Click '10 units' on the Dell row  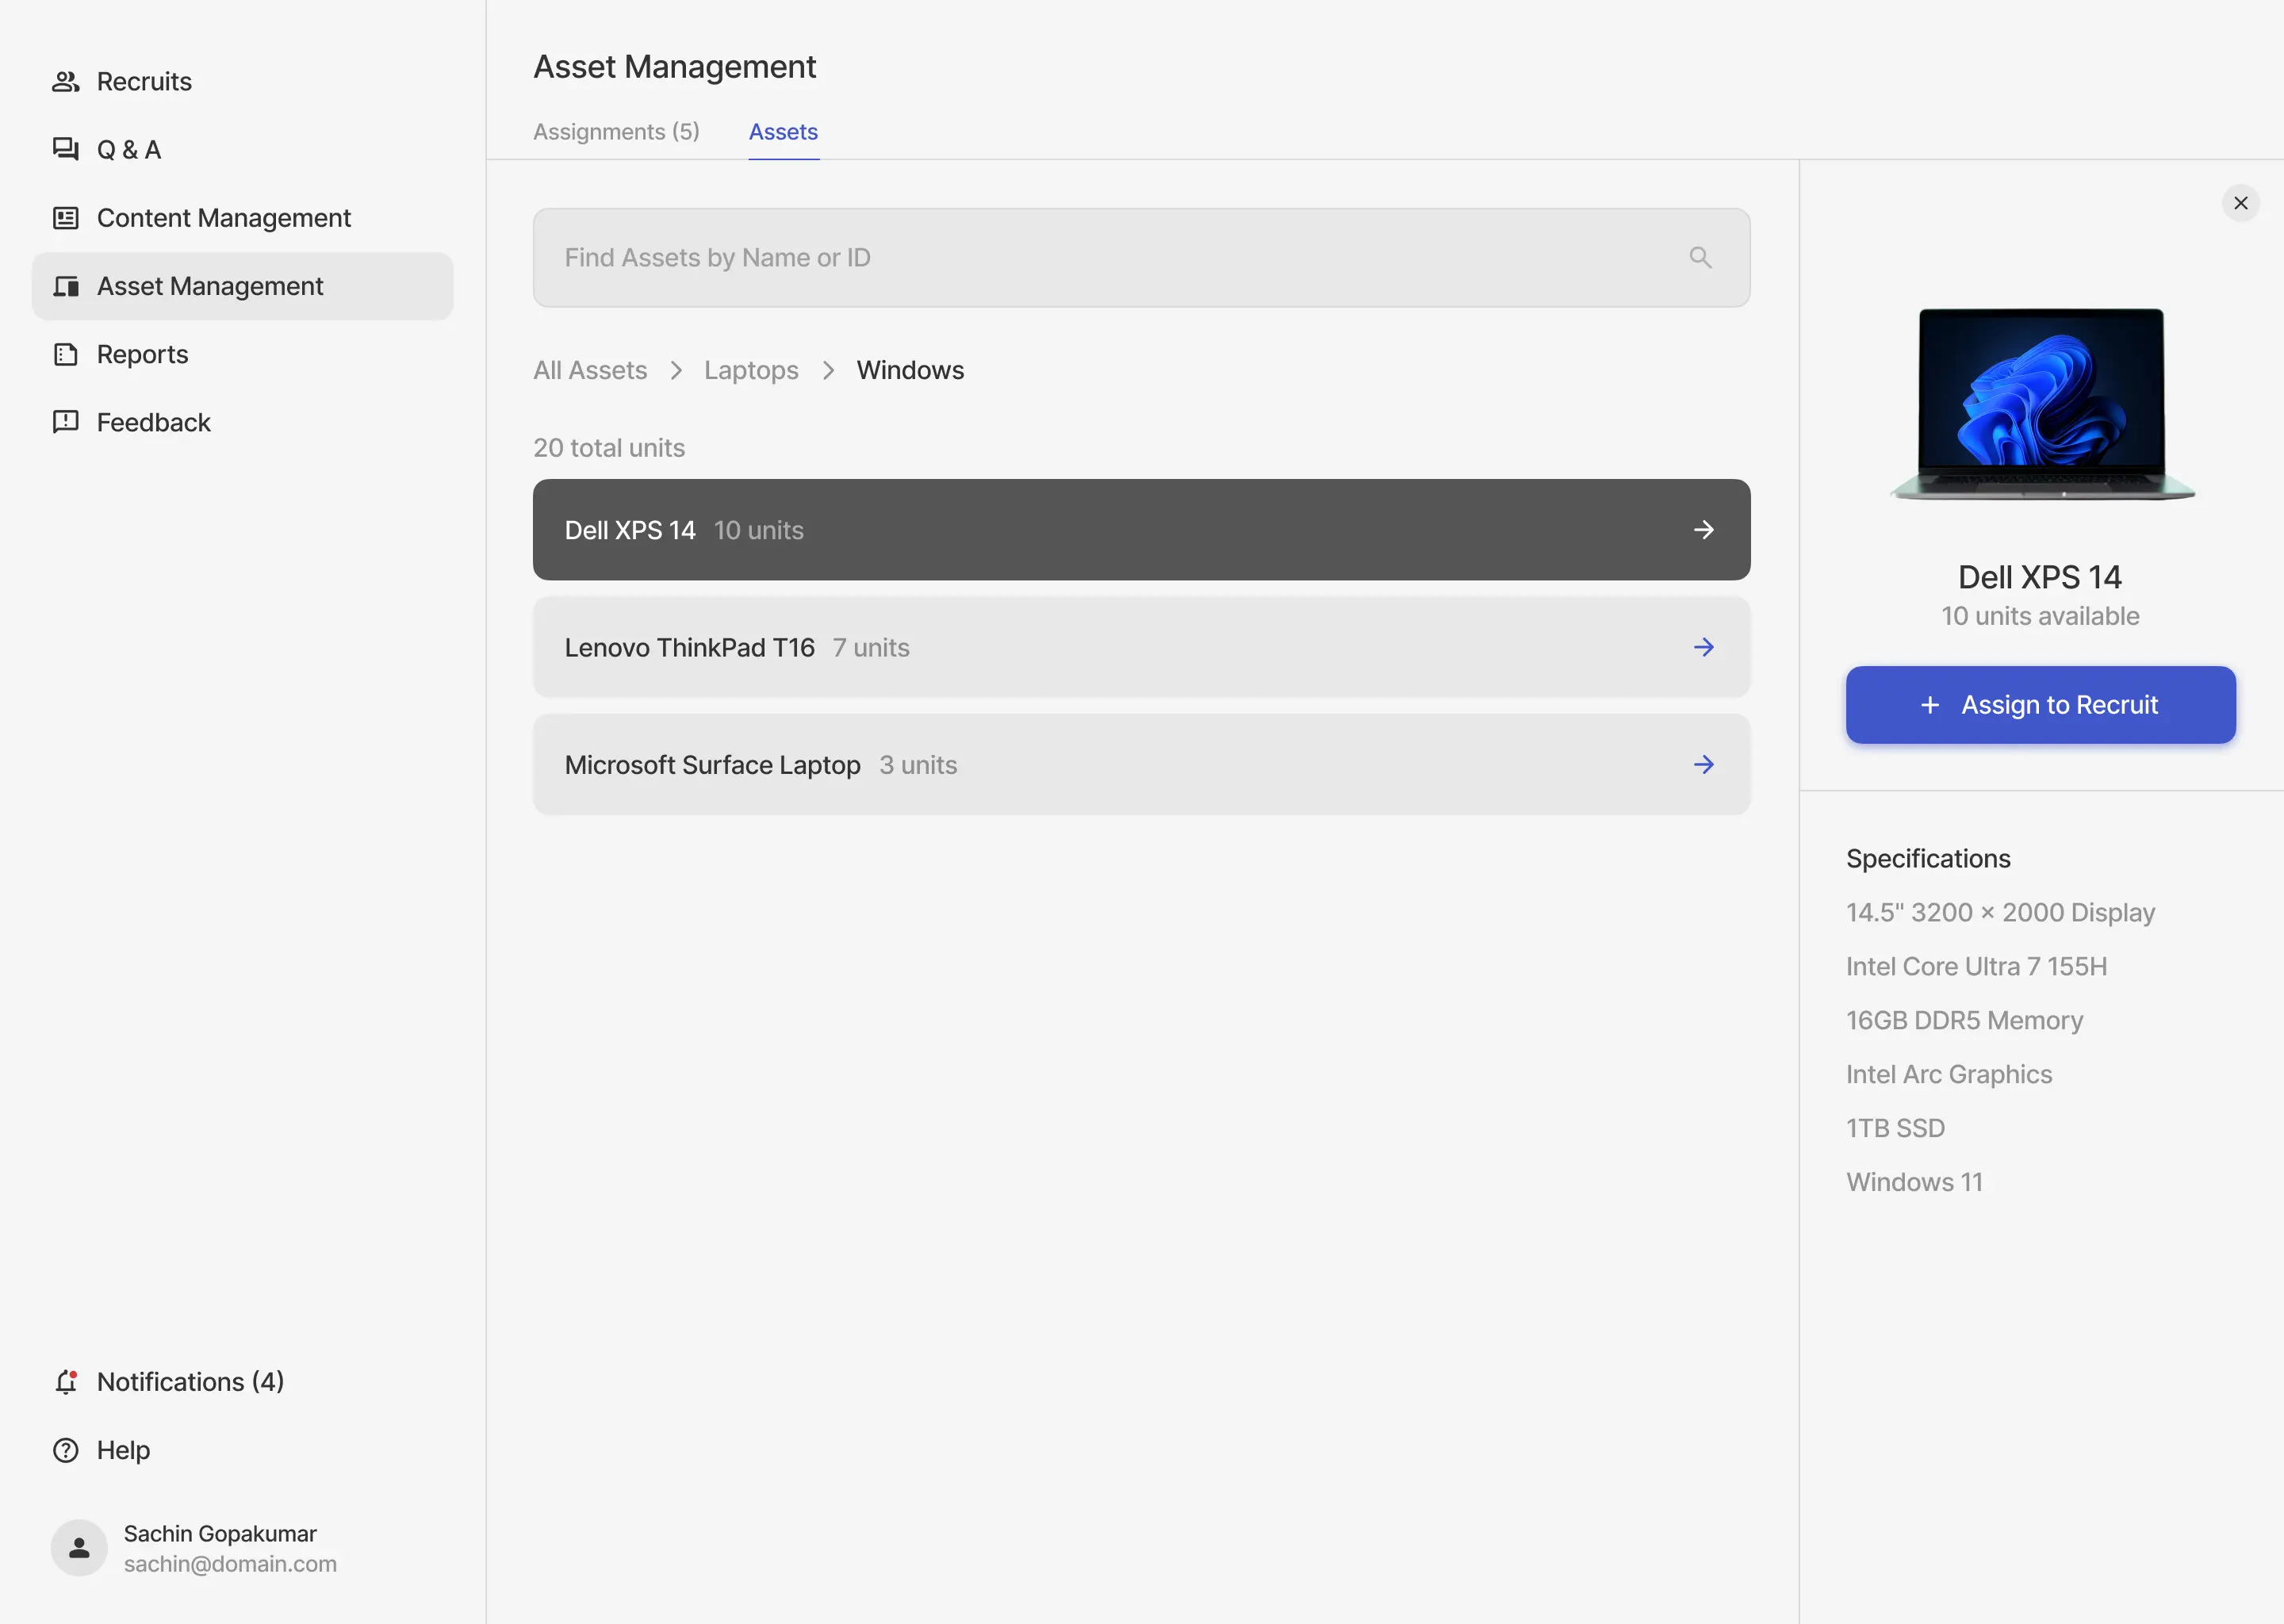tap(759, 530)
